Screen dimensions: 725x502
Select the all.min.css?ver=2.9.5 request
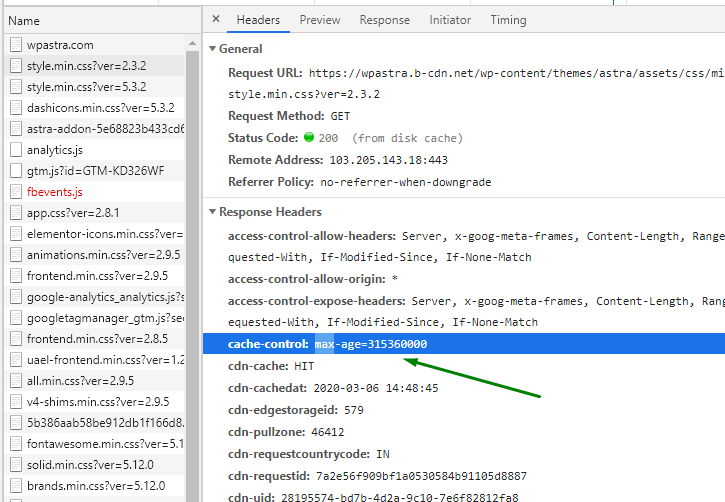point(94,381)
